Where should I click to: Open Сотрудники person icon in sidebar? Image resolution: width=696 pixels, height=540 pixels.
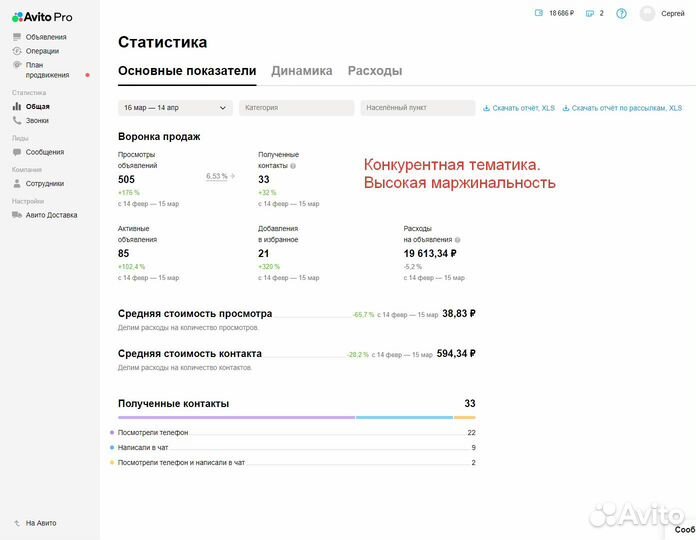click(x=17, y=183)
